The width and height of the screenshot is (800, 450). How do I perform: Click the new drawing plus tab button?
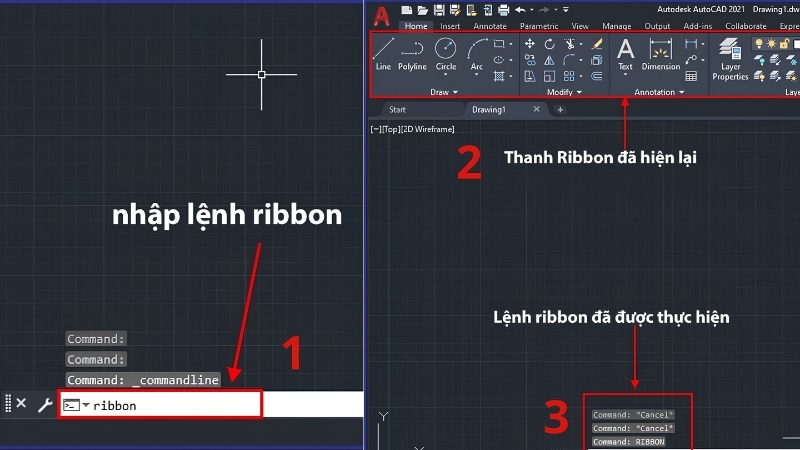(560, 110)
